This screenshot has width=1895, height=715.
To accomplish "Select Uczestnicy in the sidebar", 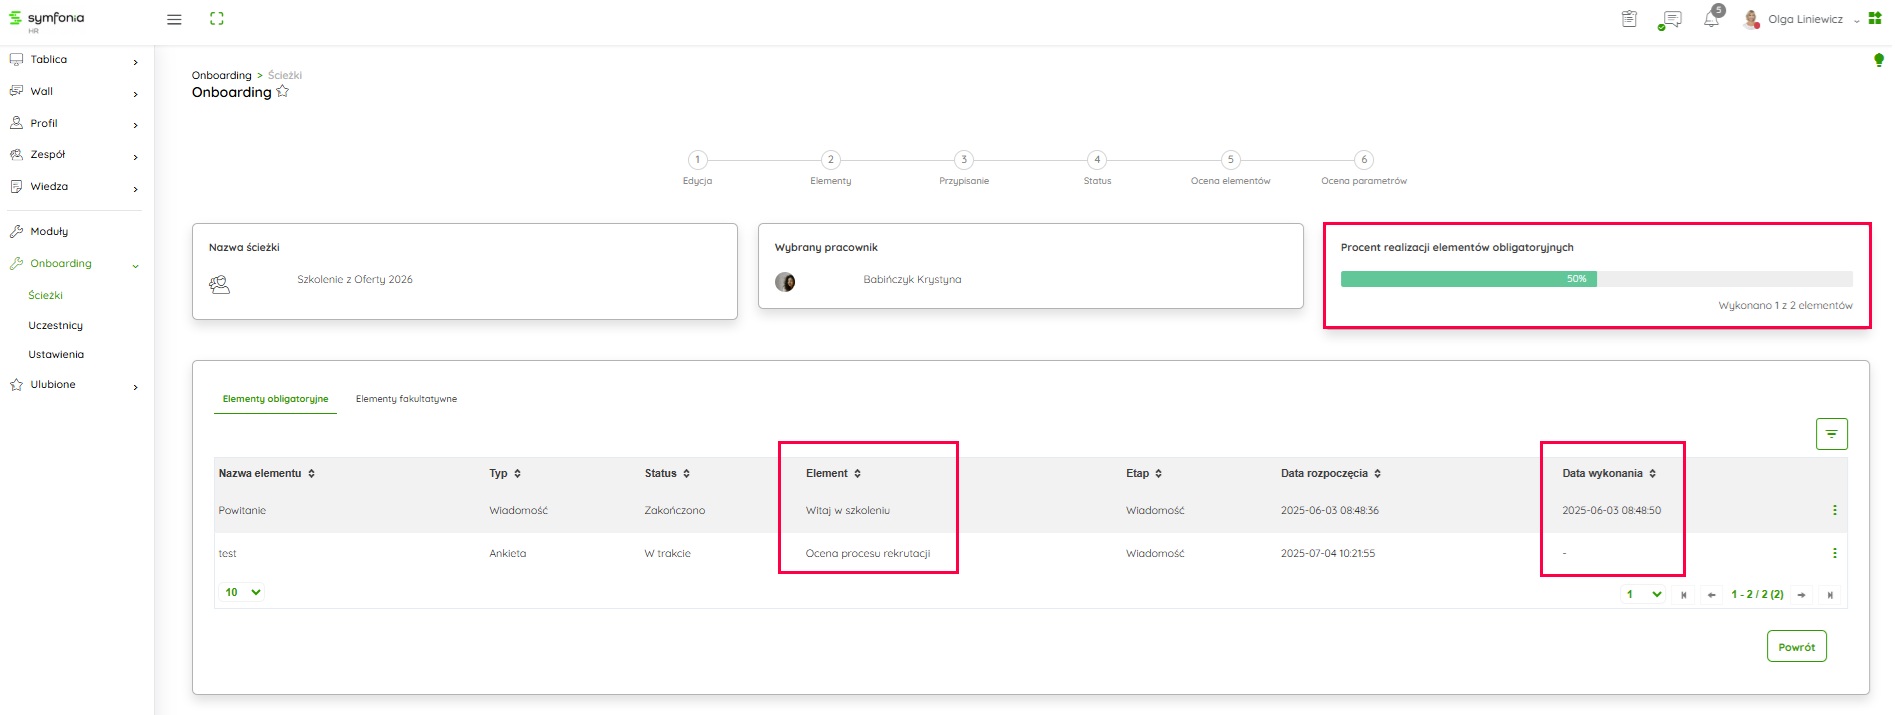I will pyautogui.click(x=56, y=325).
